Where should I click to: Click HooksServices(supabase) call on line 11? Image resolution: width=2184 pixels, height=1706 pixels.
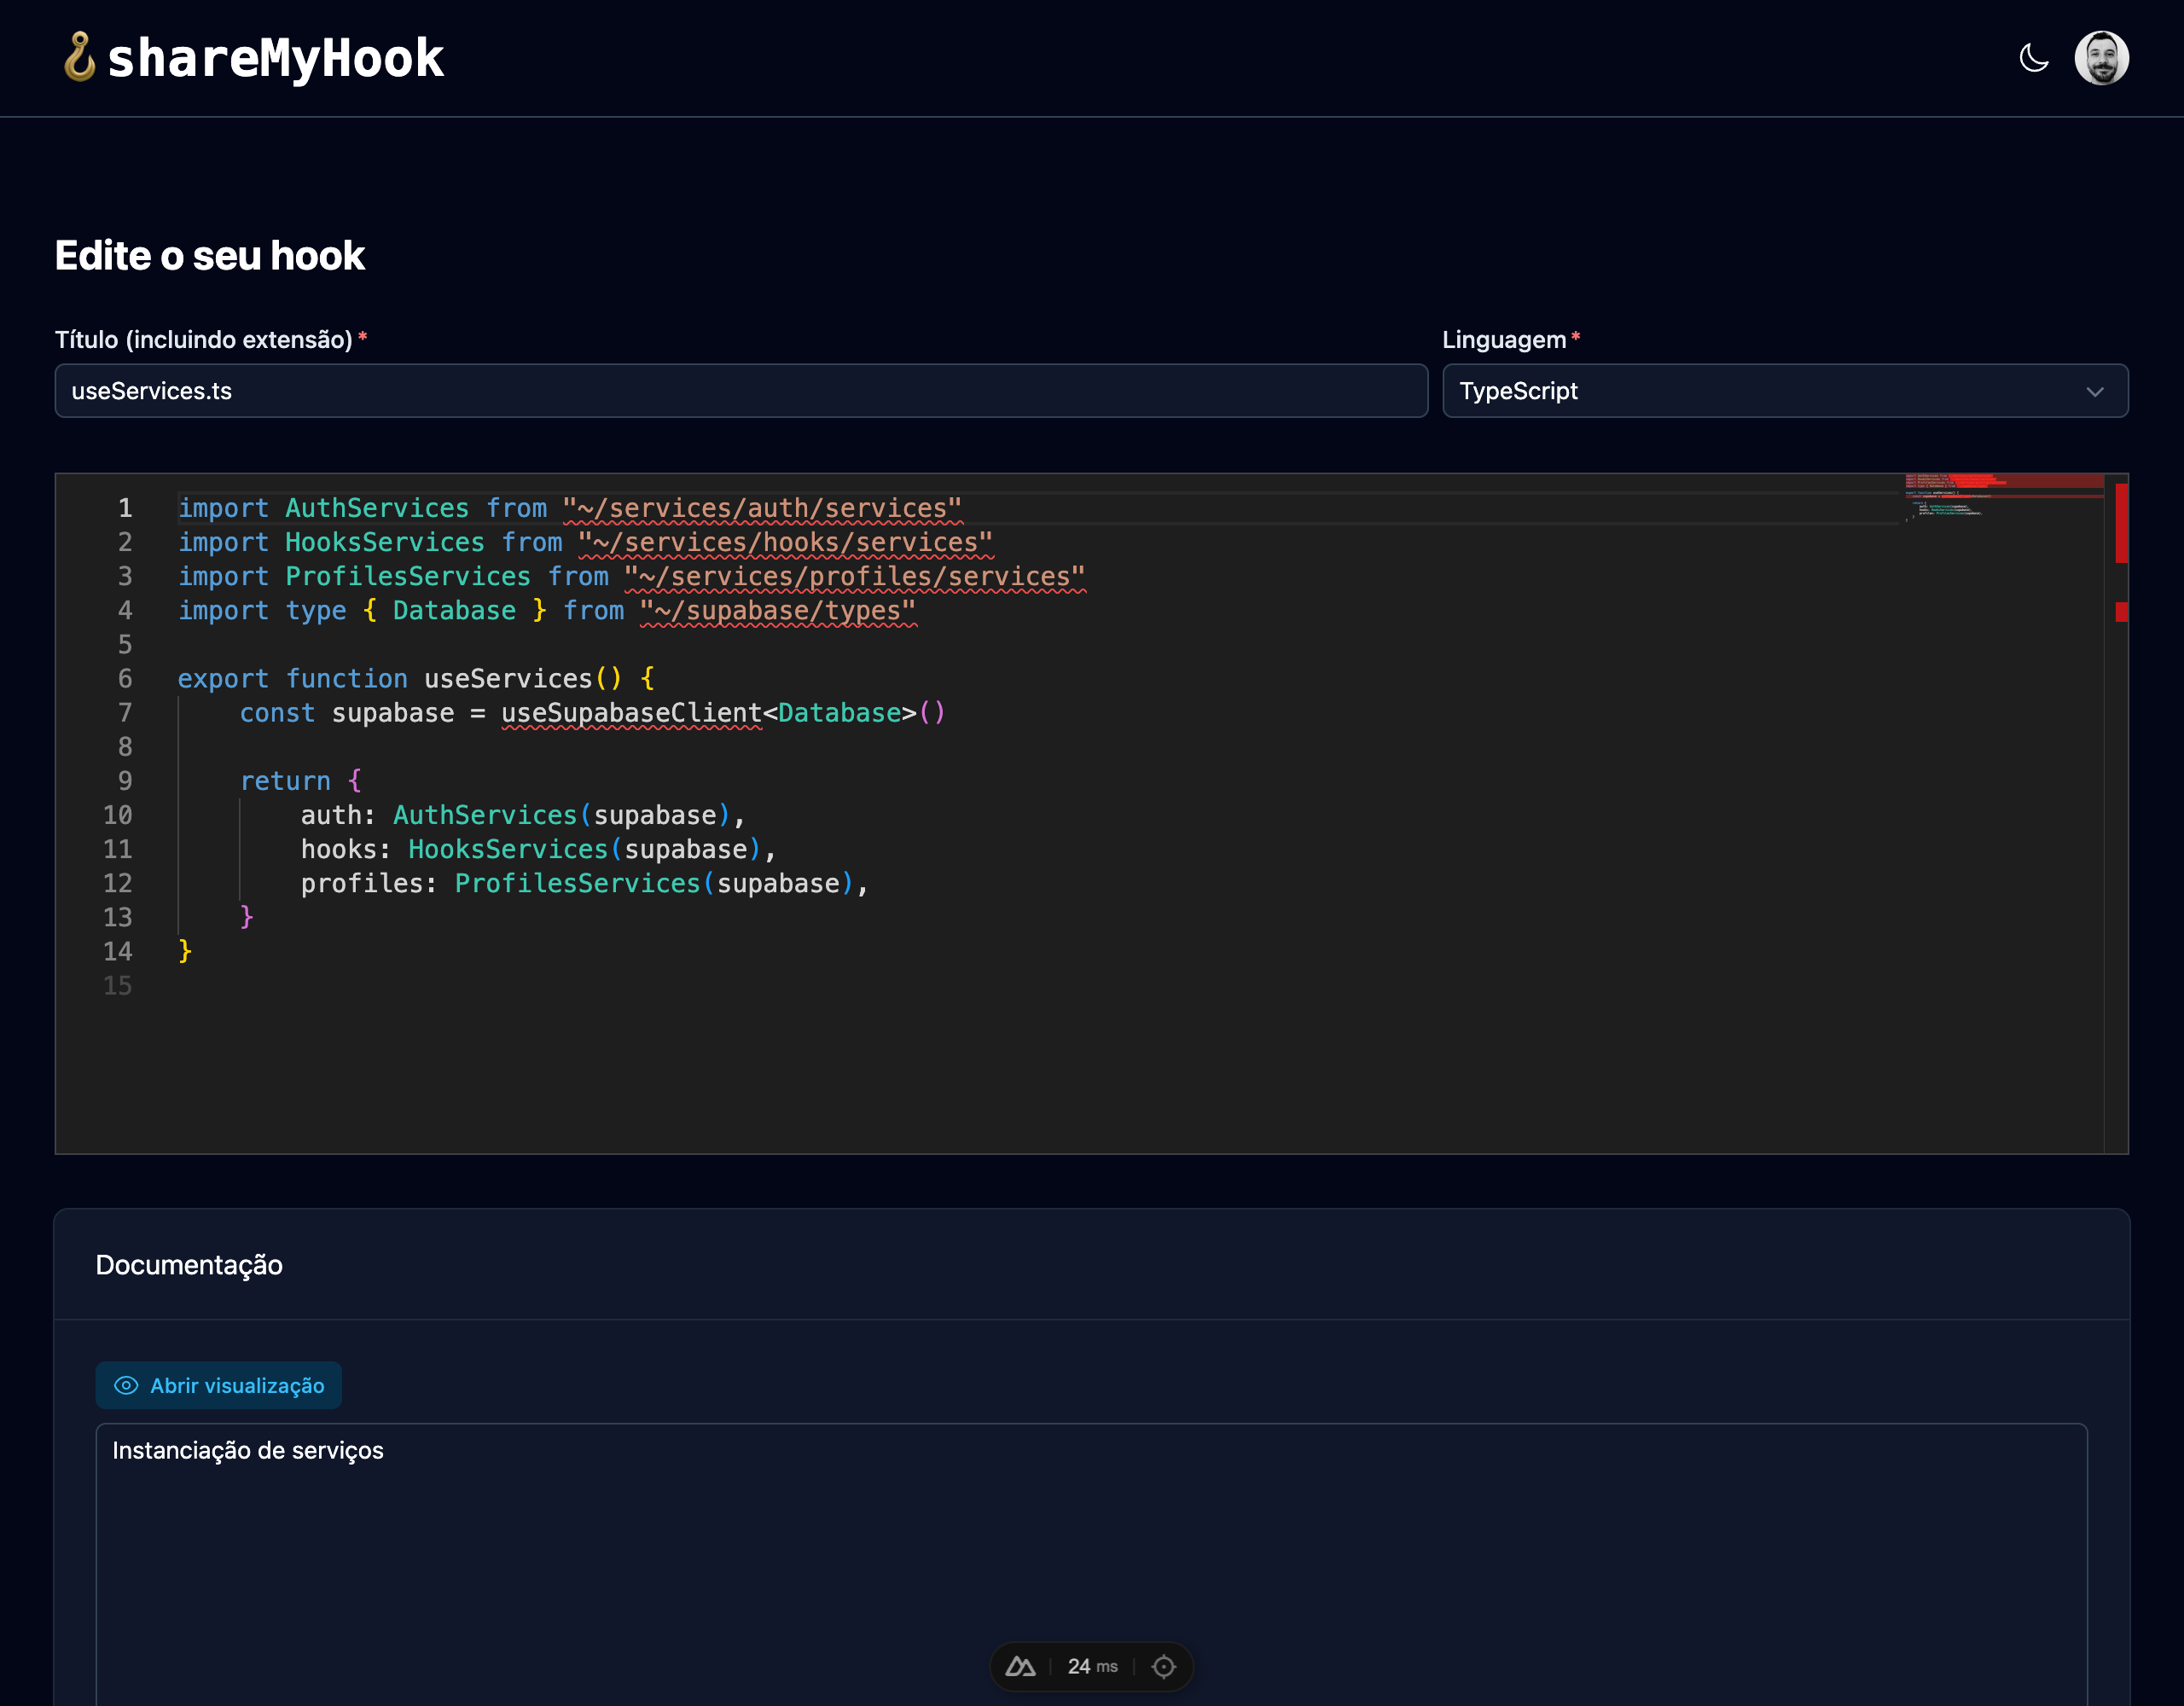586,849
